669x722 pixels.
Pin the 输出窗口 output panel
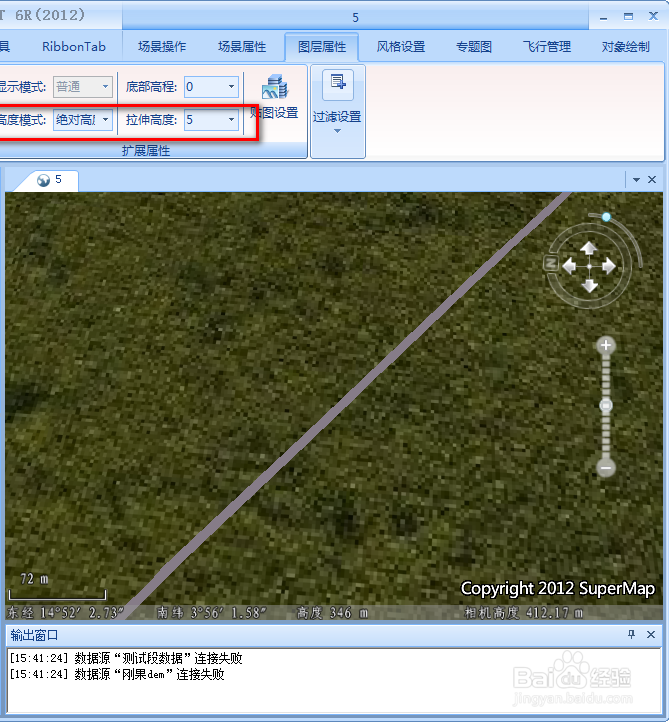pos(631,635)
